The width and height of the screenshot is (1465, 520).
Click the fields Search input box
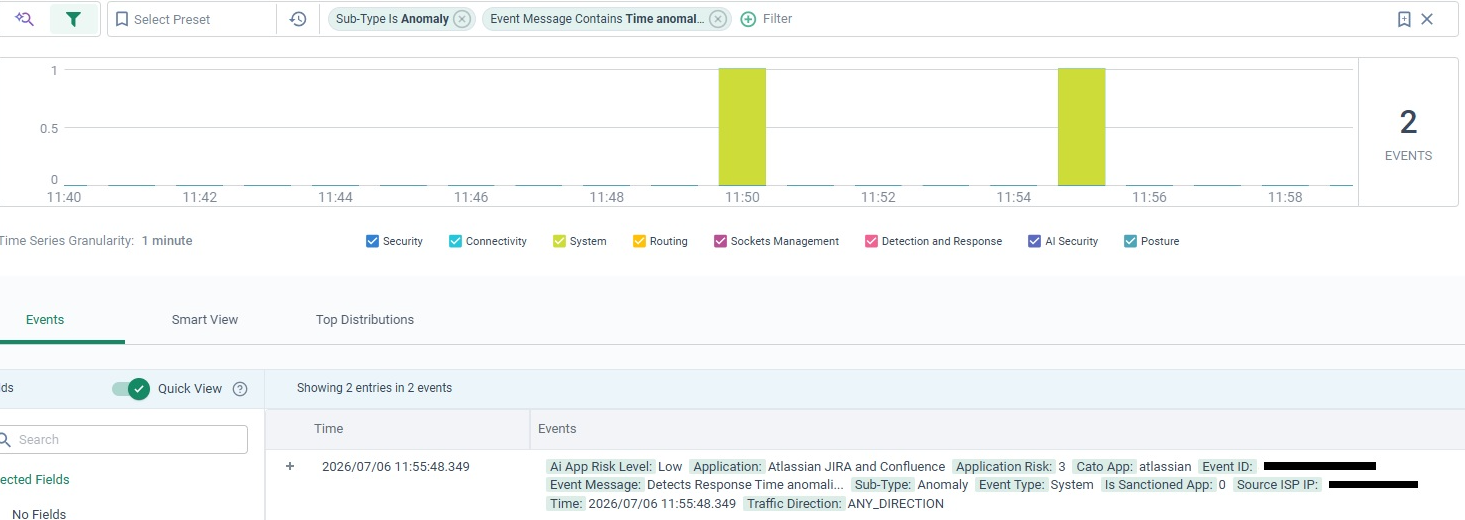124,440
